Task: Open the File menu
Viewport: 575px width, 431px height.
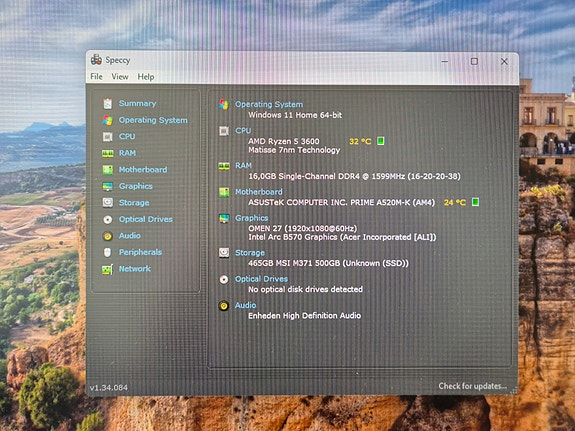Action: point(96,76)
